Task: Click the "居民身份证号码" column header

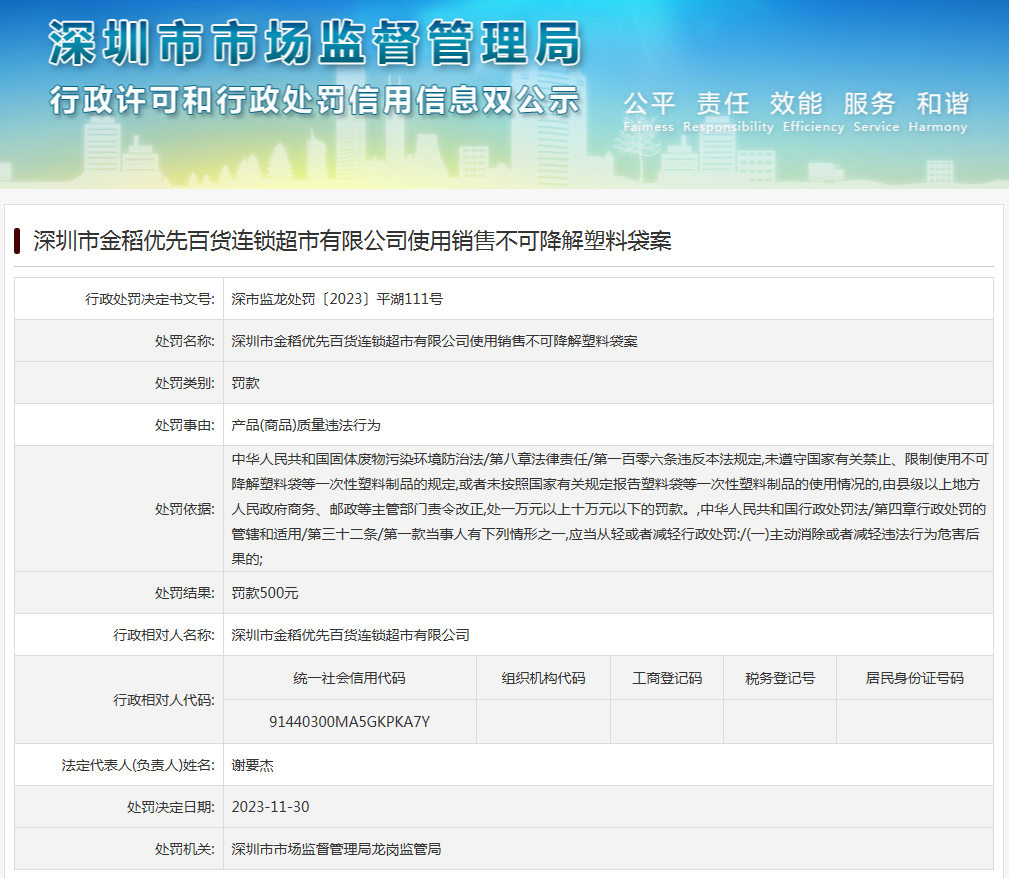Action: click(915, 678)
